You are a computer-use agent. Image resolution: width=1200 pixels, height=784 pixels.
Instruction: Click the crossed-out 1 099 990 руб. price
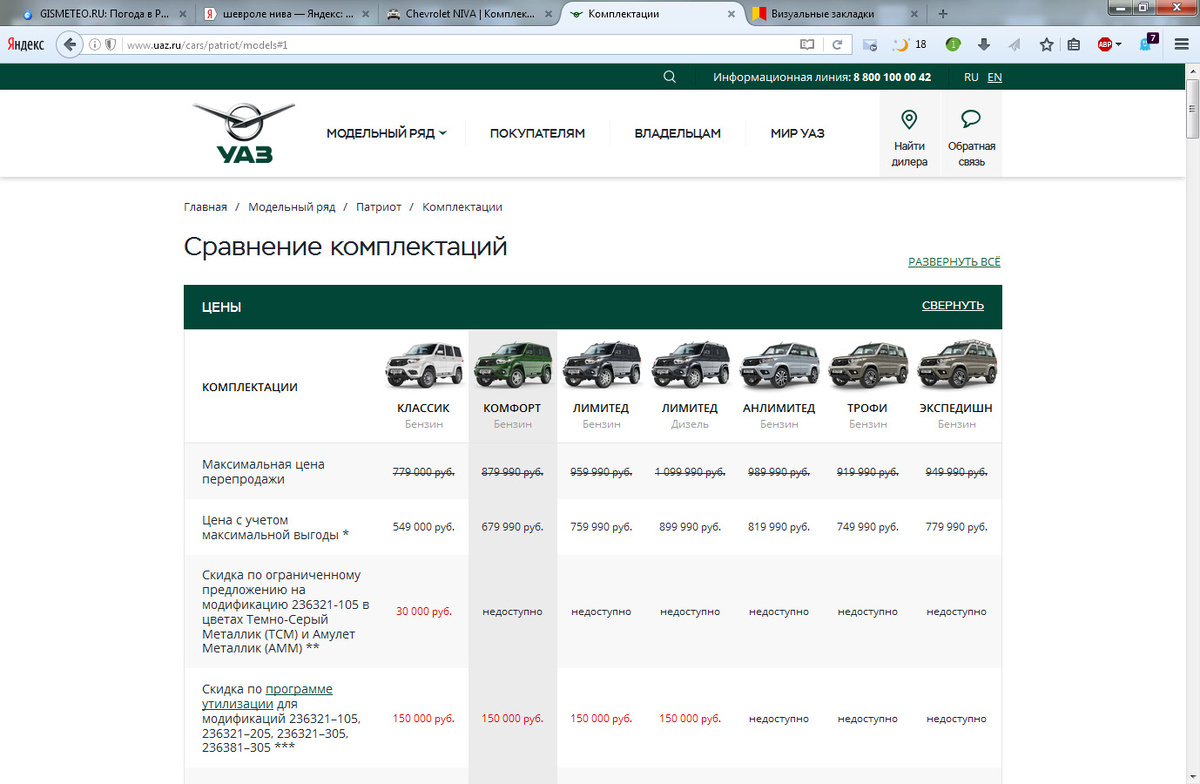pyautogui.click(x=690, y=471)
